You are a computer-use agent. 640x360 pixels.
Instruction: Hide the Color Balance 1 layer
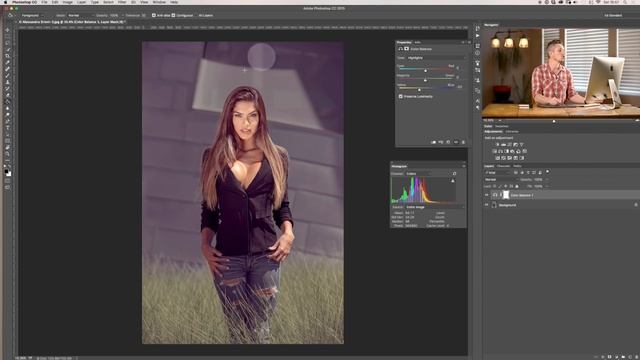click(487, 195)
